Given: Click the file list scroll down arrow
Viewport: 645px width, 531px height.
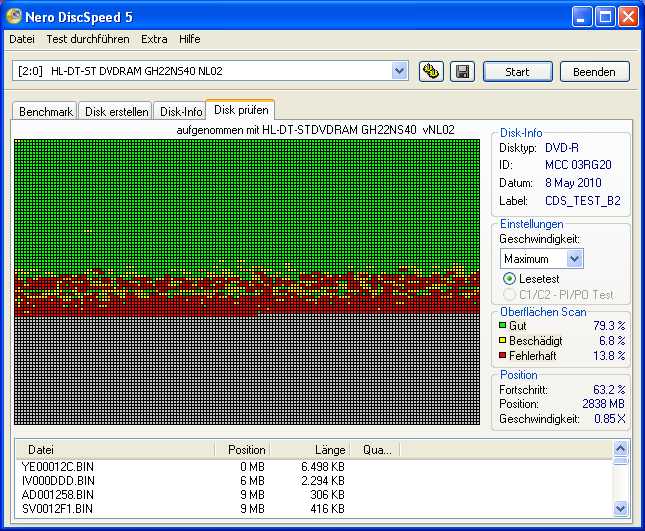Looking at the screenshot, I should point(620,508).
